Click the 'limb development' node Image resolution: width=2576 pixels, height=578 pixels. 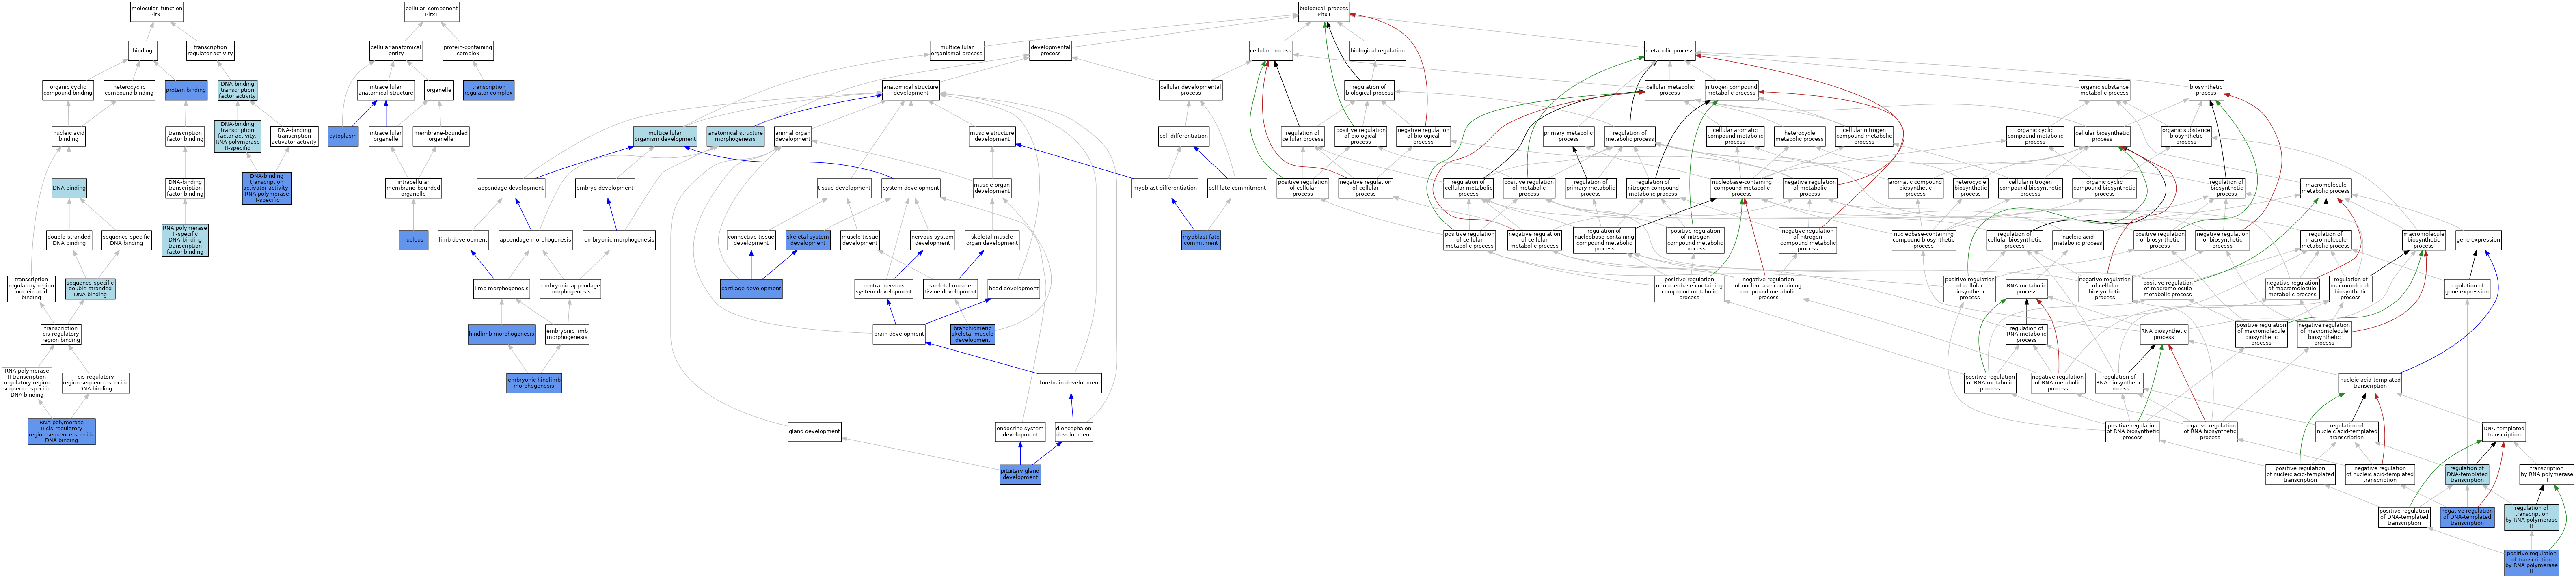tap(463, 240)
